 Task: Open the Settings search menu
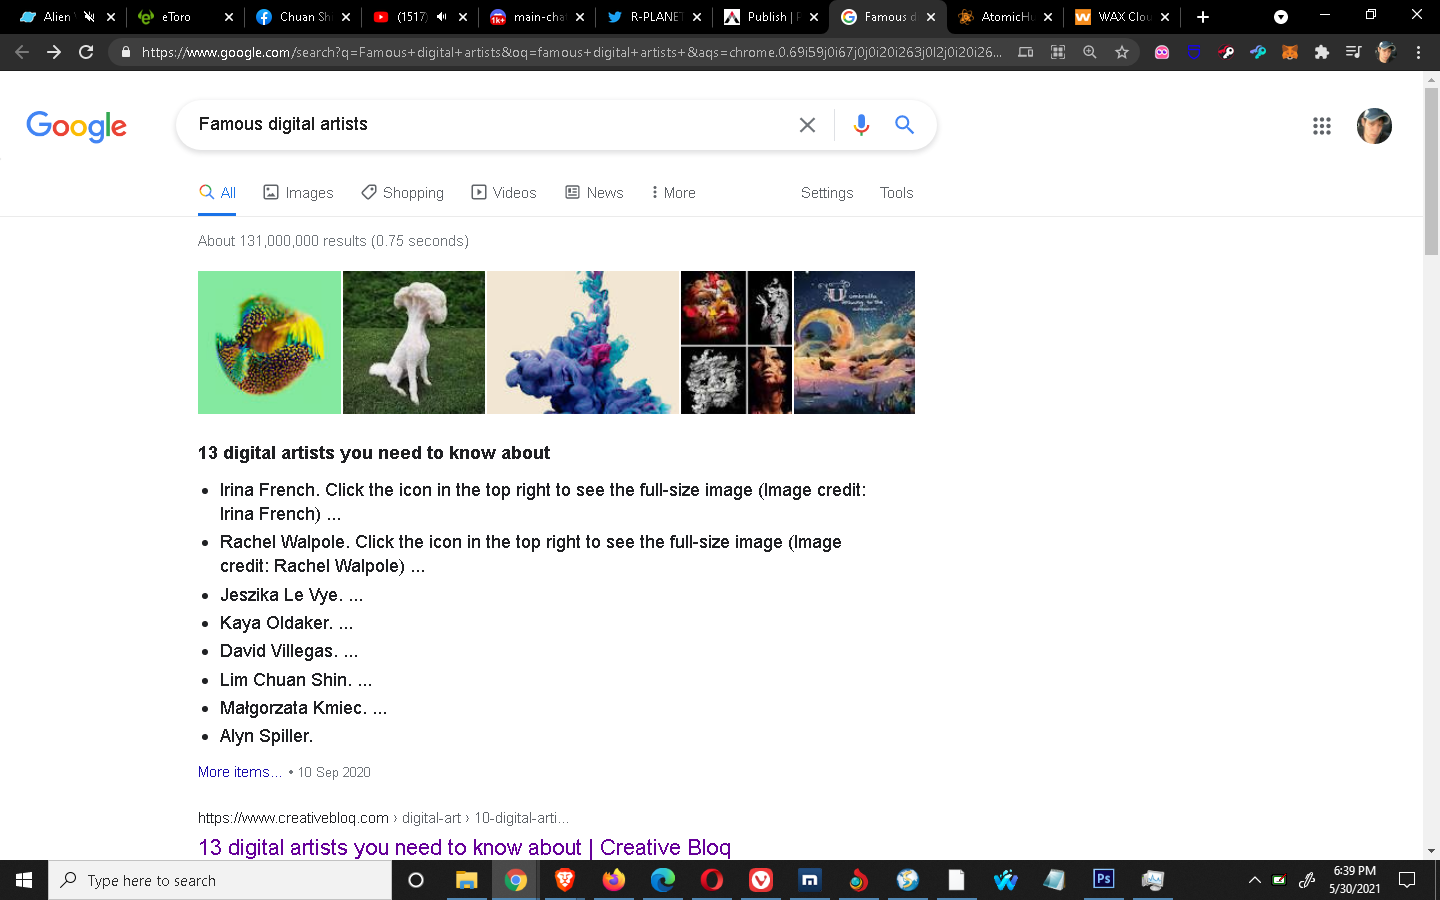pos(827,193)
